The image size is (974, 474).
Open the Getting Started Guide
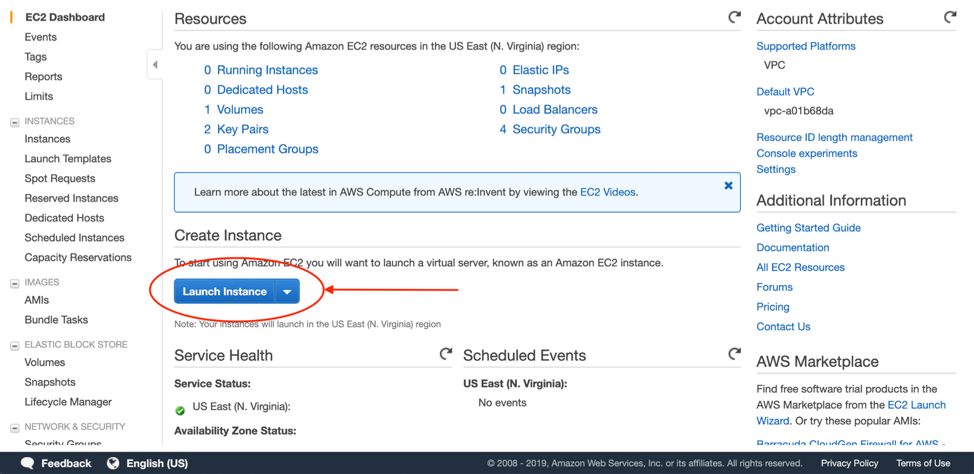808,228
